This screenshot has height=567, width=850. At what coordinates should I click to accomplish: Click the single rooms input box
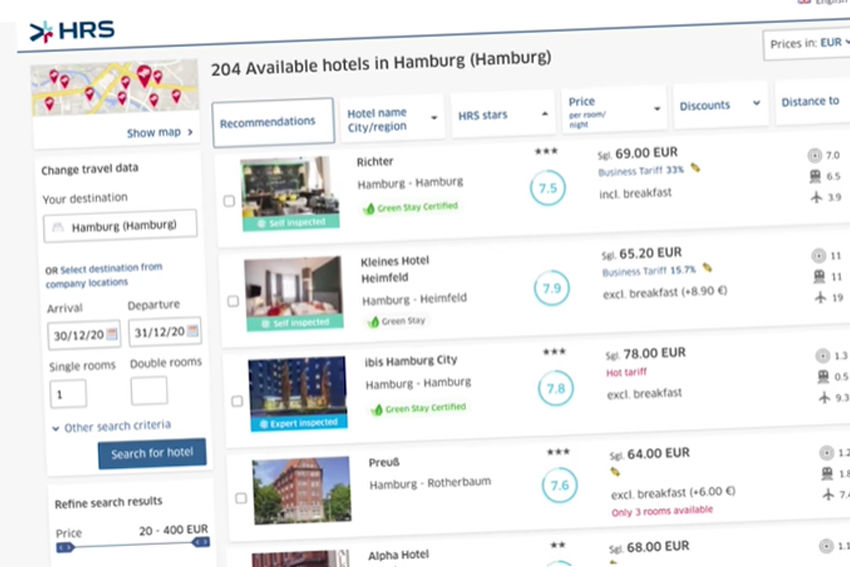click(68, 394)
